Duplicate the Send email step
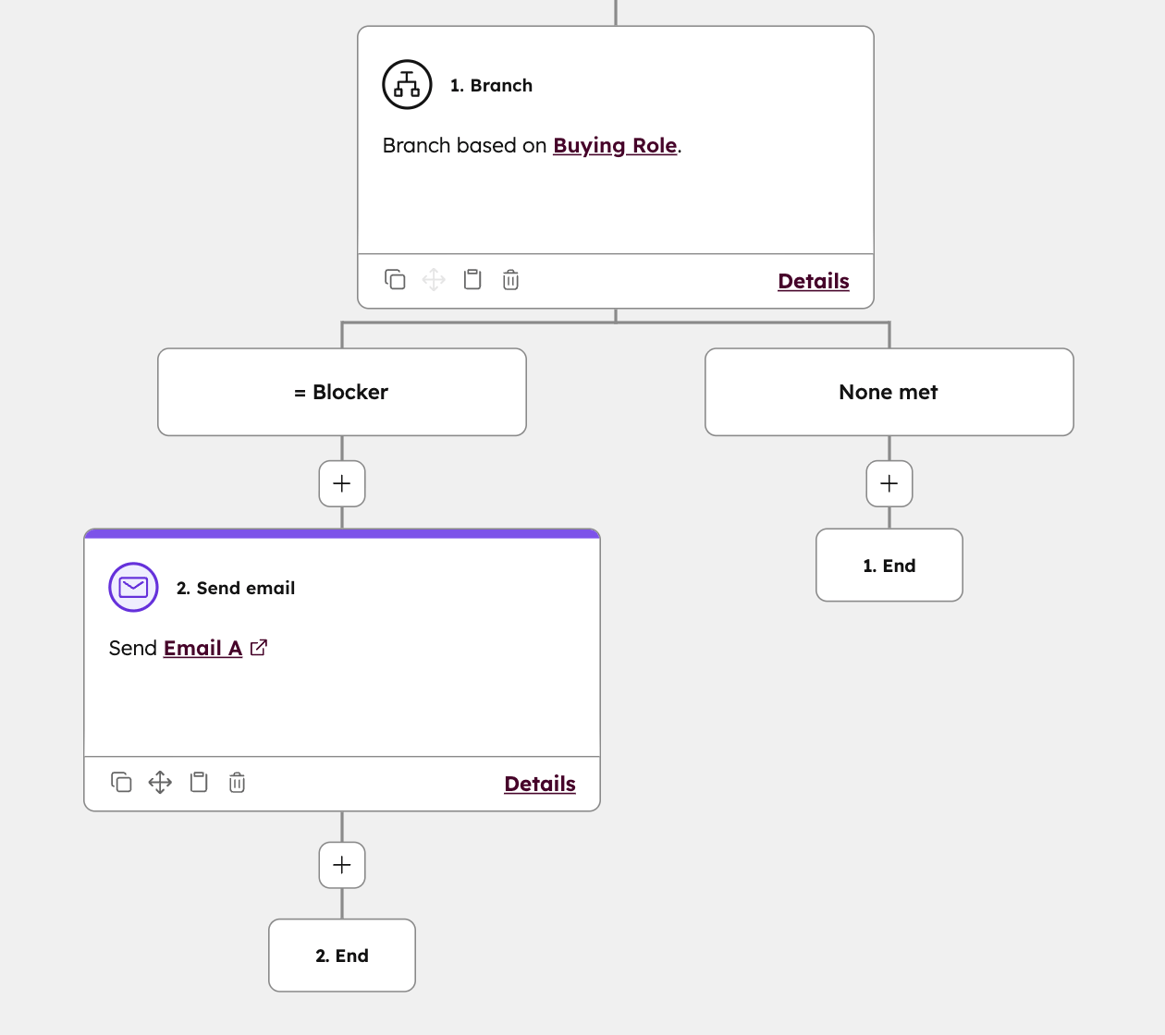The image size is (1165, 1035). pyautogui.click(x=121, y=783)
